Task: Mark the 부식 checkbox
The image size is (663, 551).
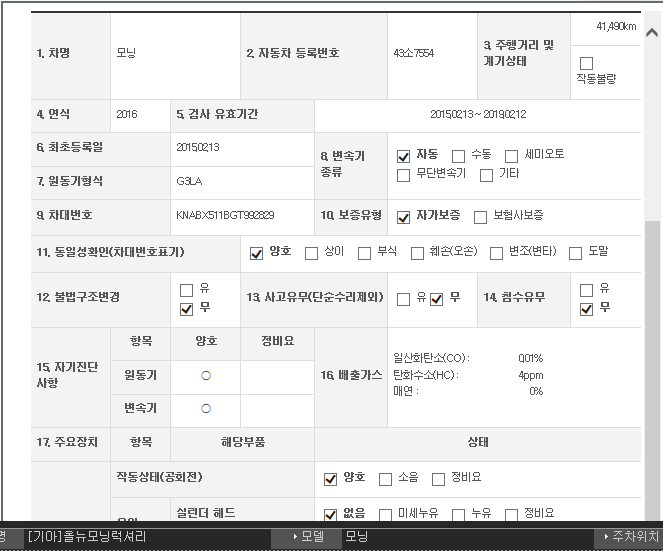Action: point(364,253)
